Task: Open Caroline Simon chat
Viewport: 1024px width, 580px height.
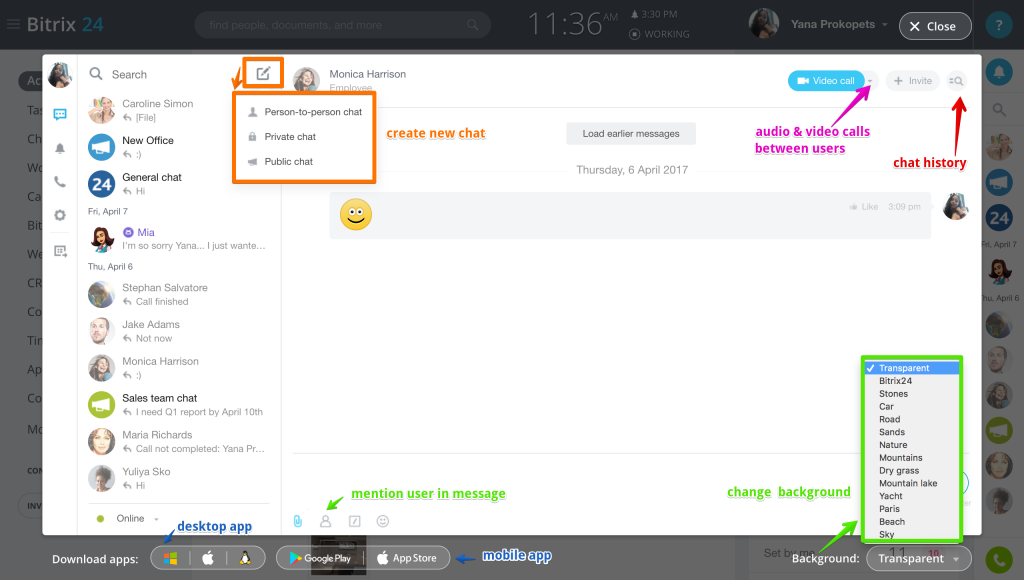Action: point(178,110)
